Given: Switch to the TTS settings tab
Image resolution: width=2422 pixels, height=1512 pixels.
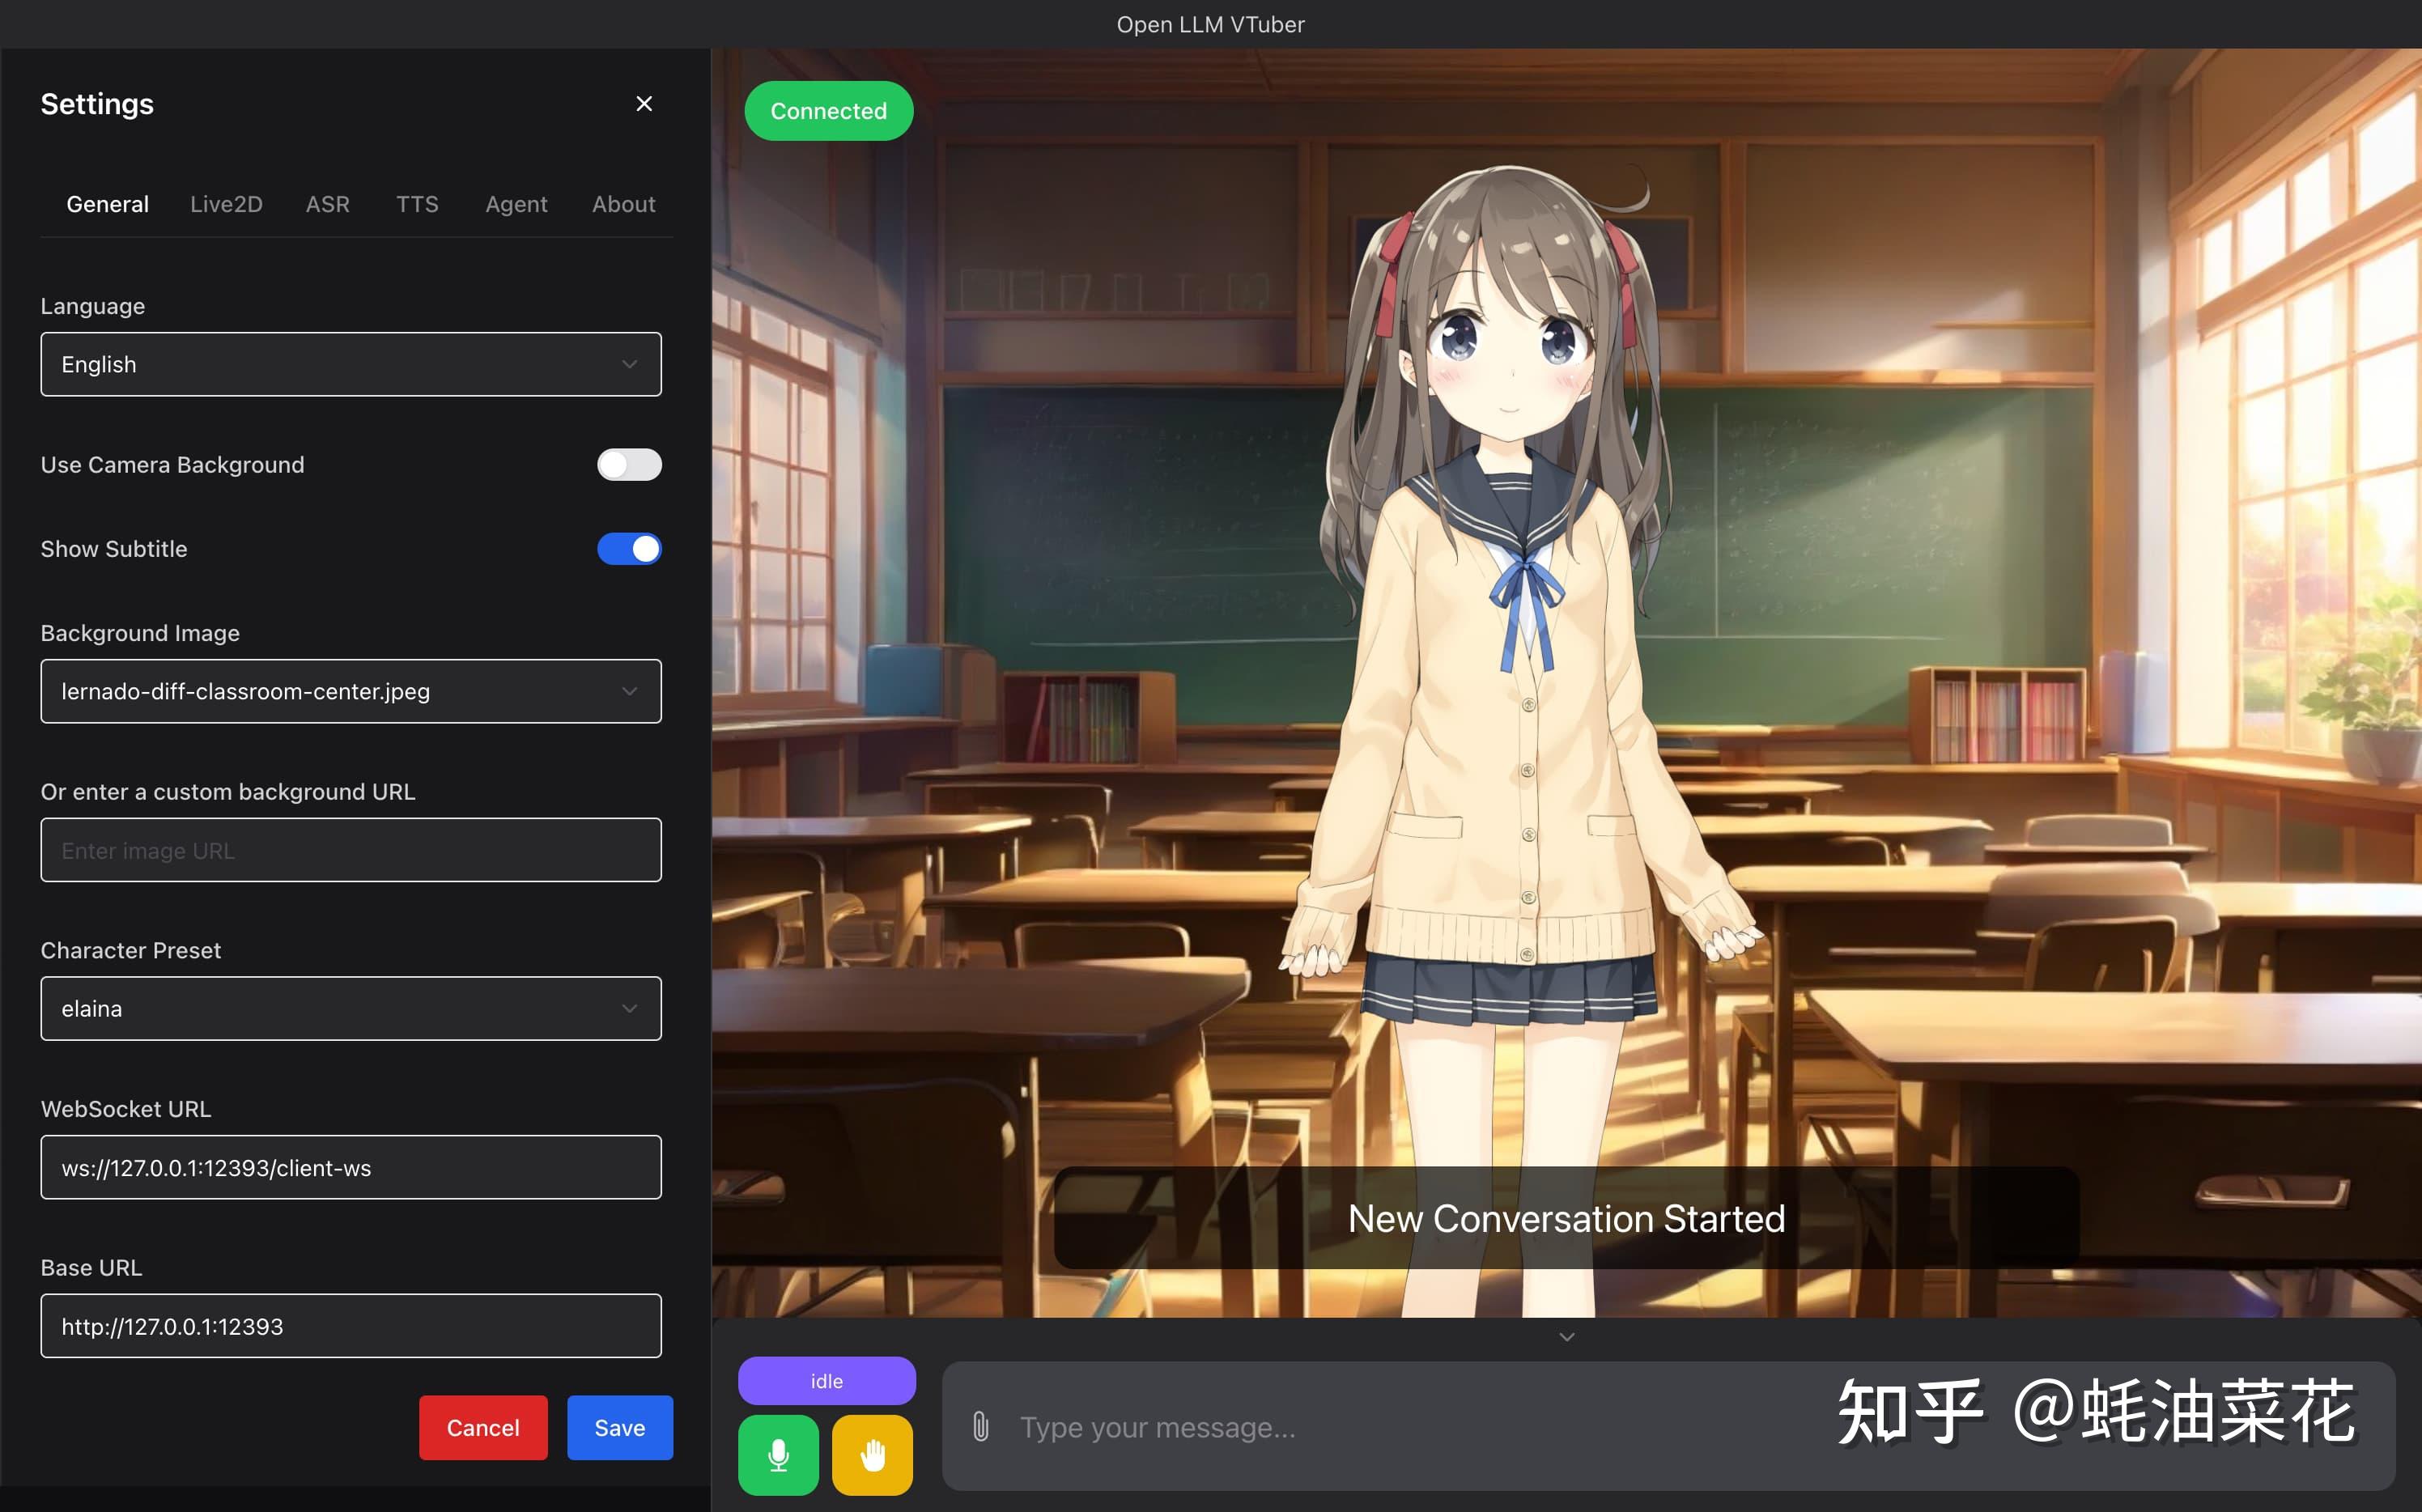Looking at the screenshot, I should 417,204.
